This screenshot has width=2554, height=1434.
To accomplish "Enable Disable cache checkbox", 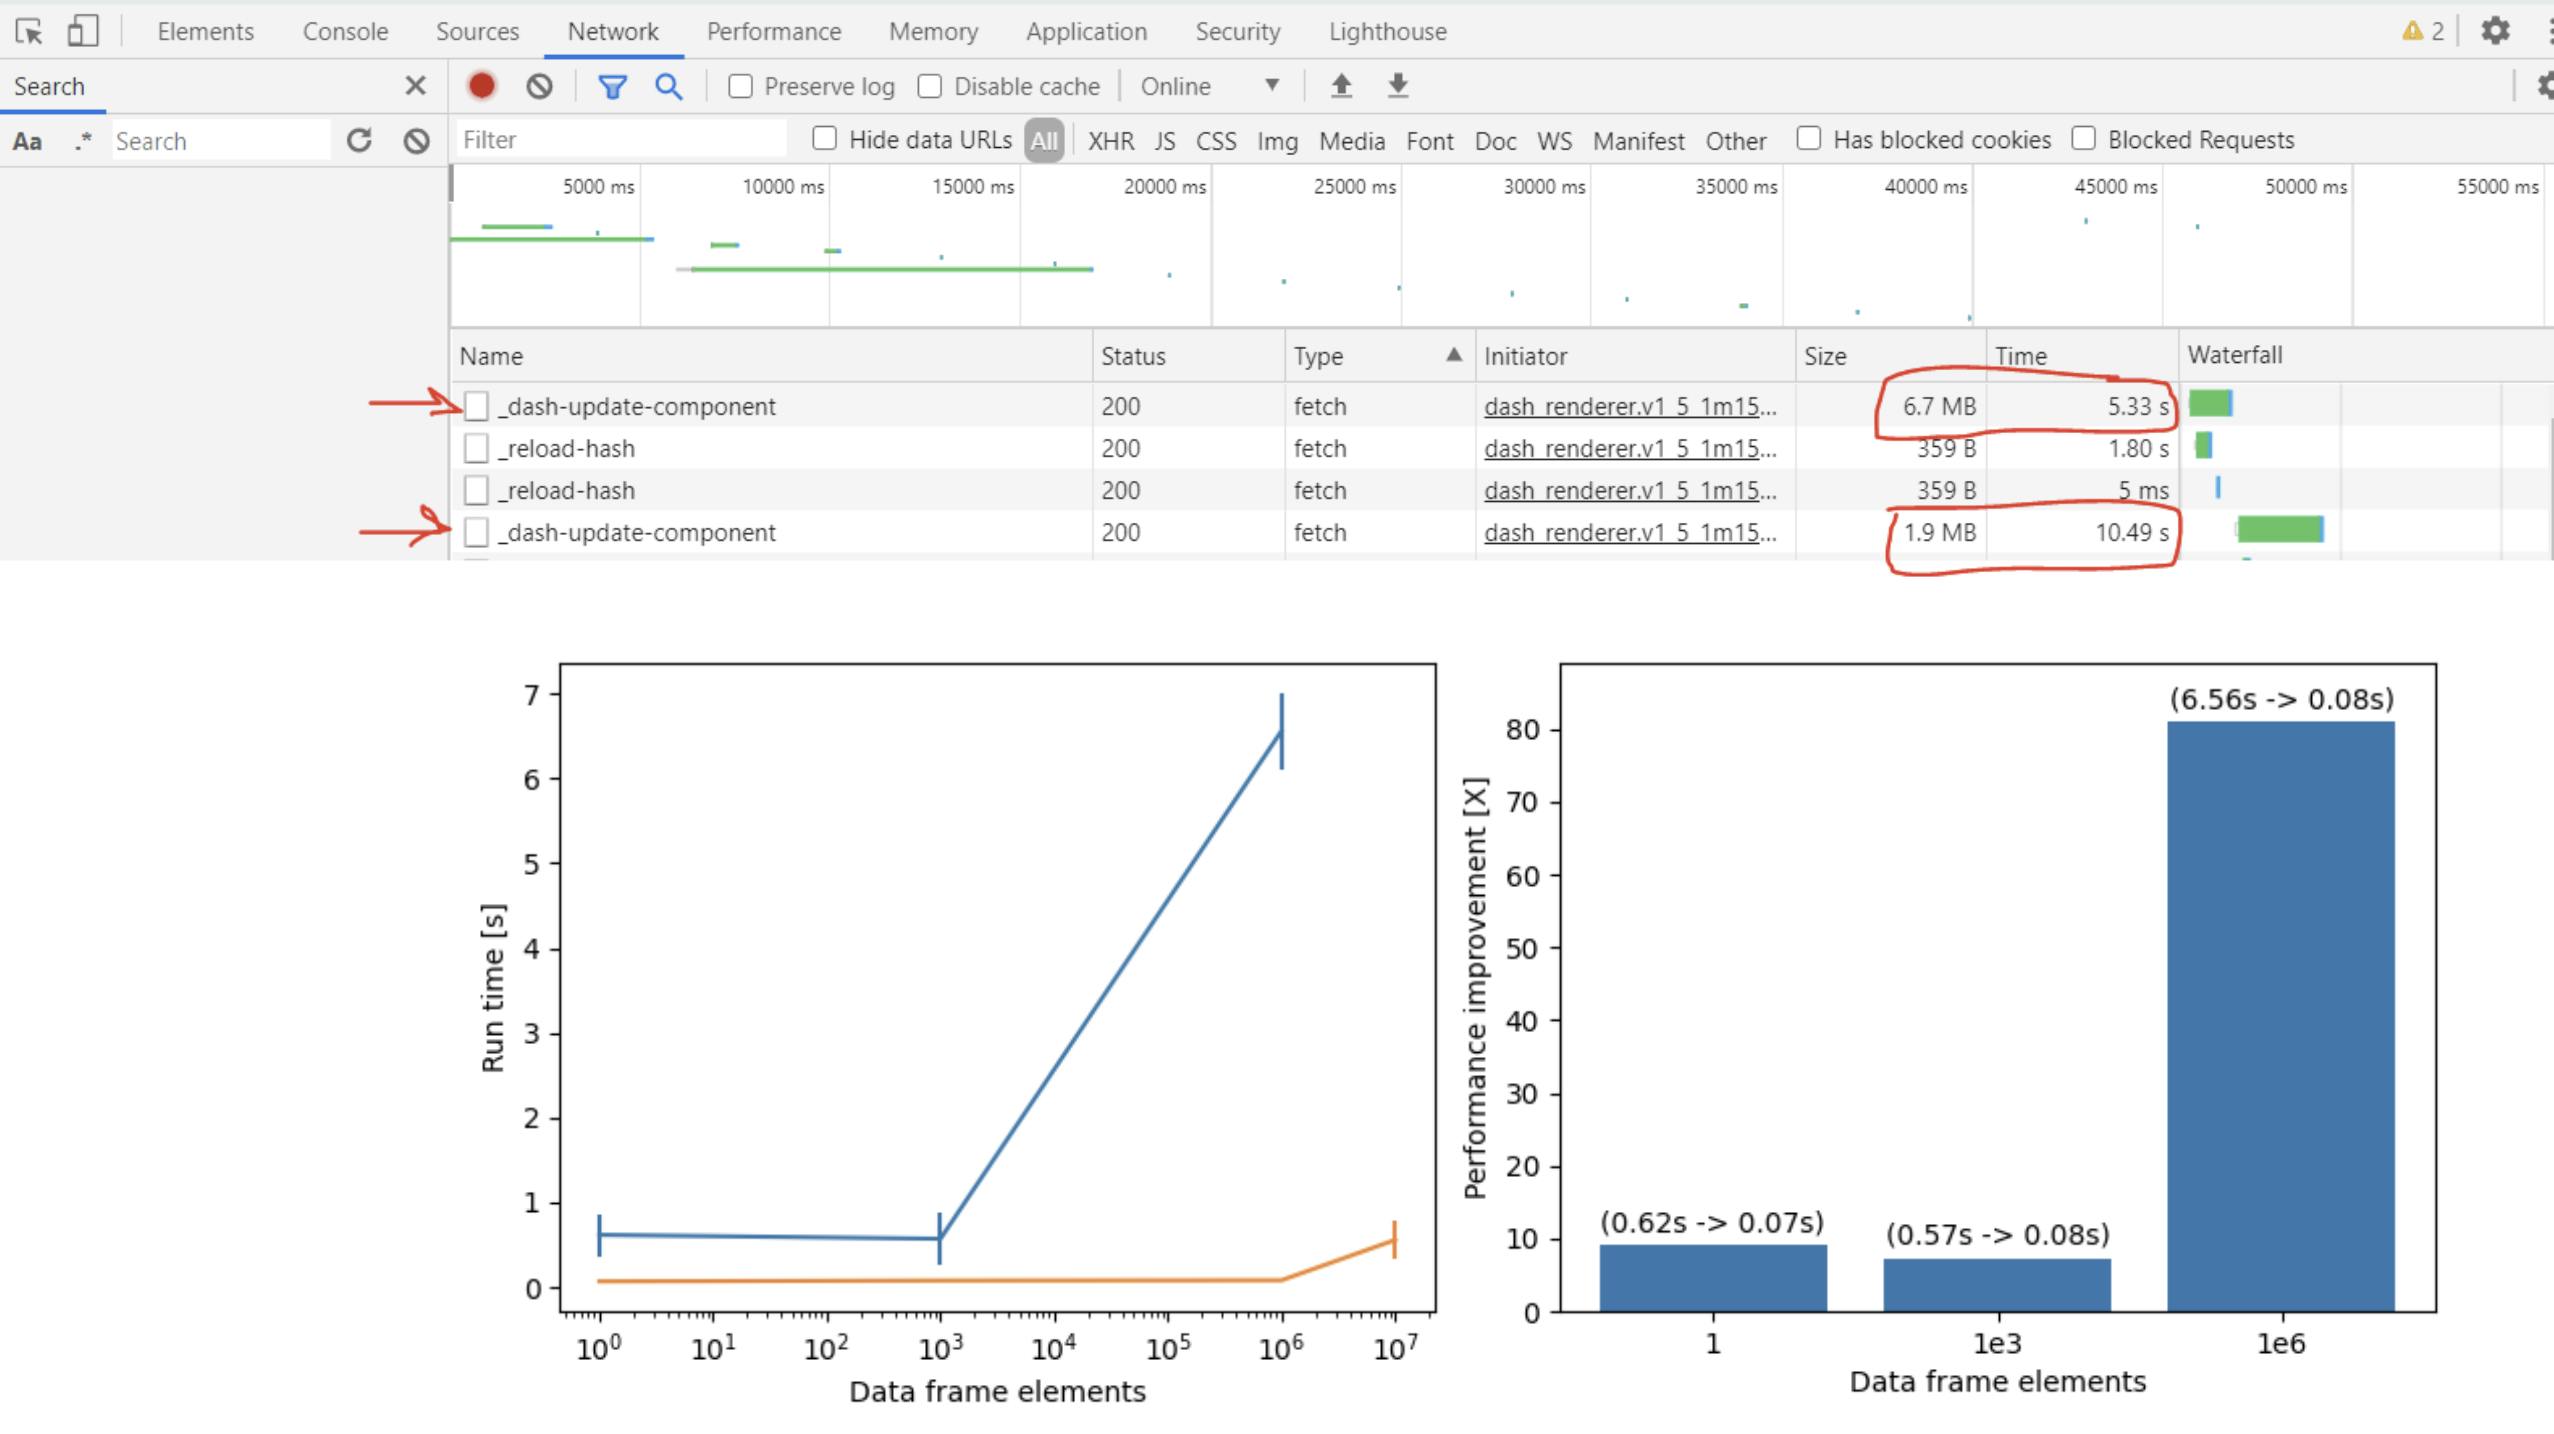I will coord(929,86).
